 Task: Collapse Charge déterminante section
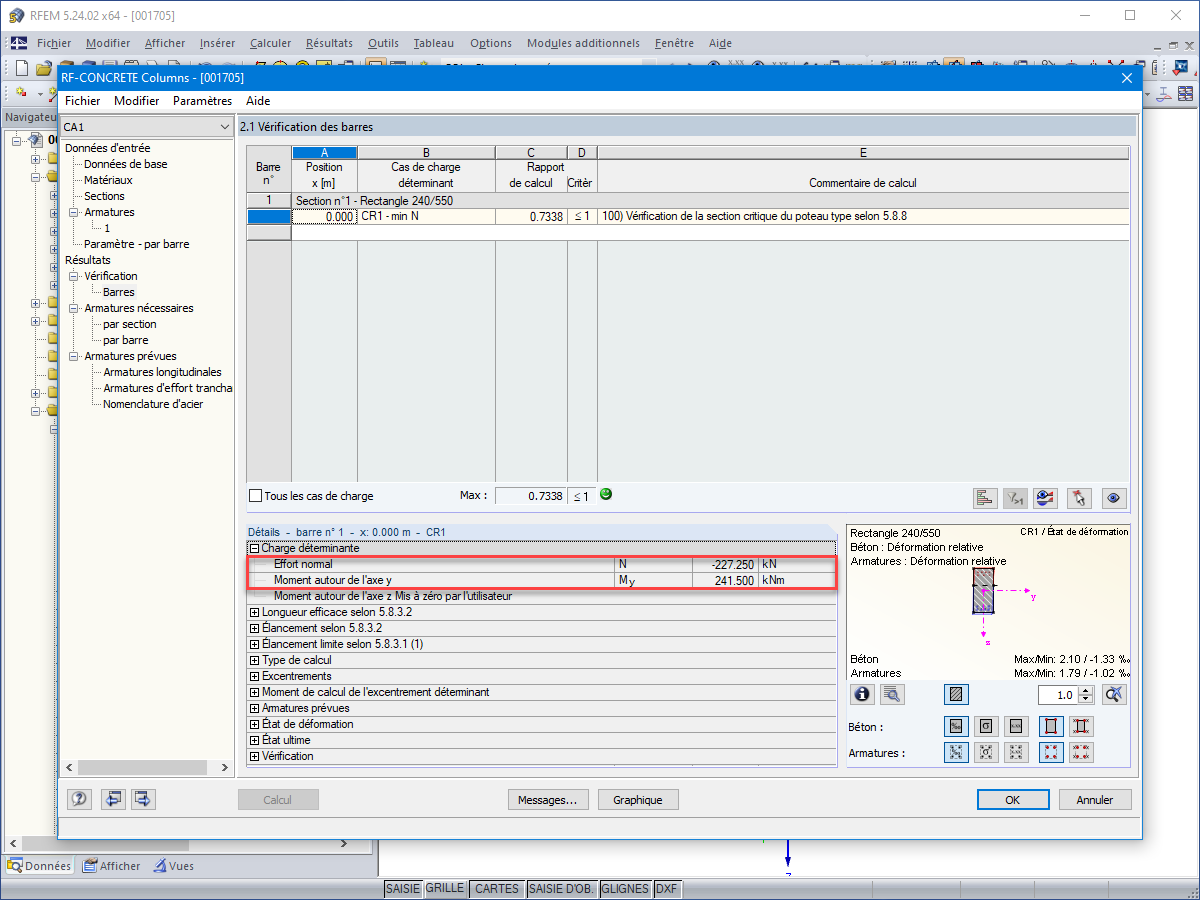(x=255, y=548)
